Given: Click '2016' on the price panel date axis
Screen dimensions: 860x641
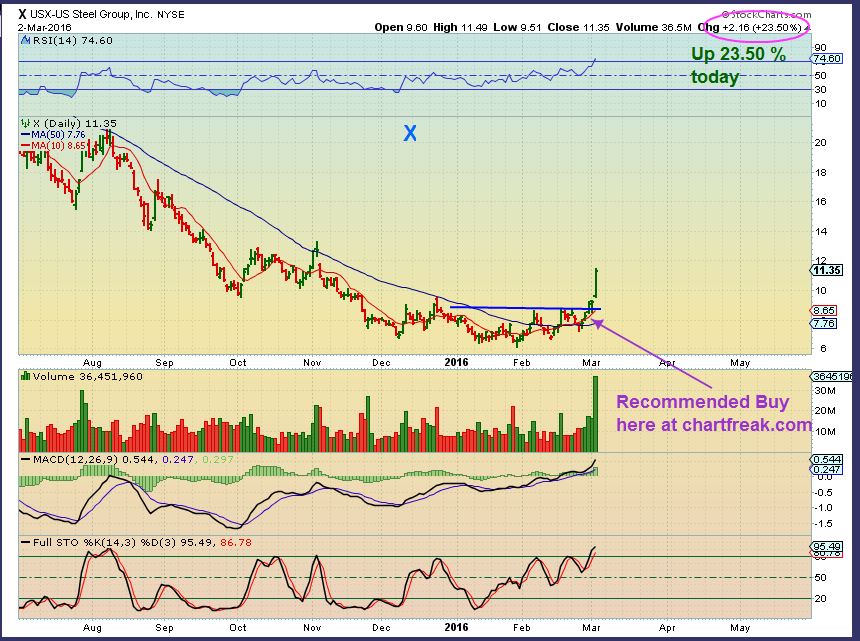Looking at the screenshot, I should 456,362.
